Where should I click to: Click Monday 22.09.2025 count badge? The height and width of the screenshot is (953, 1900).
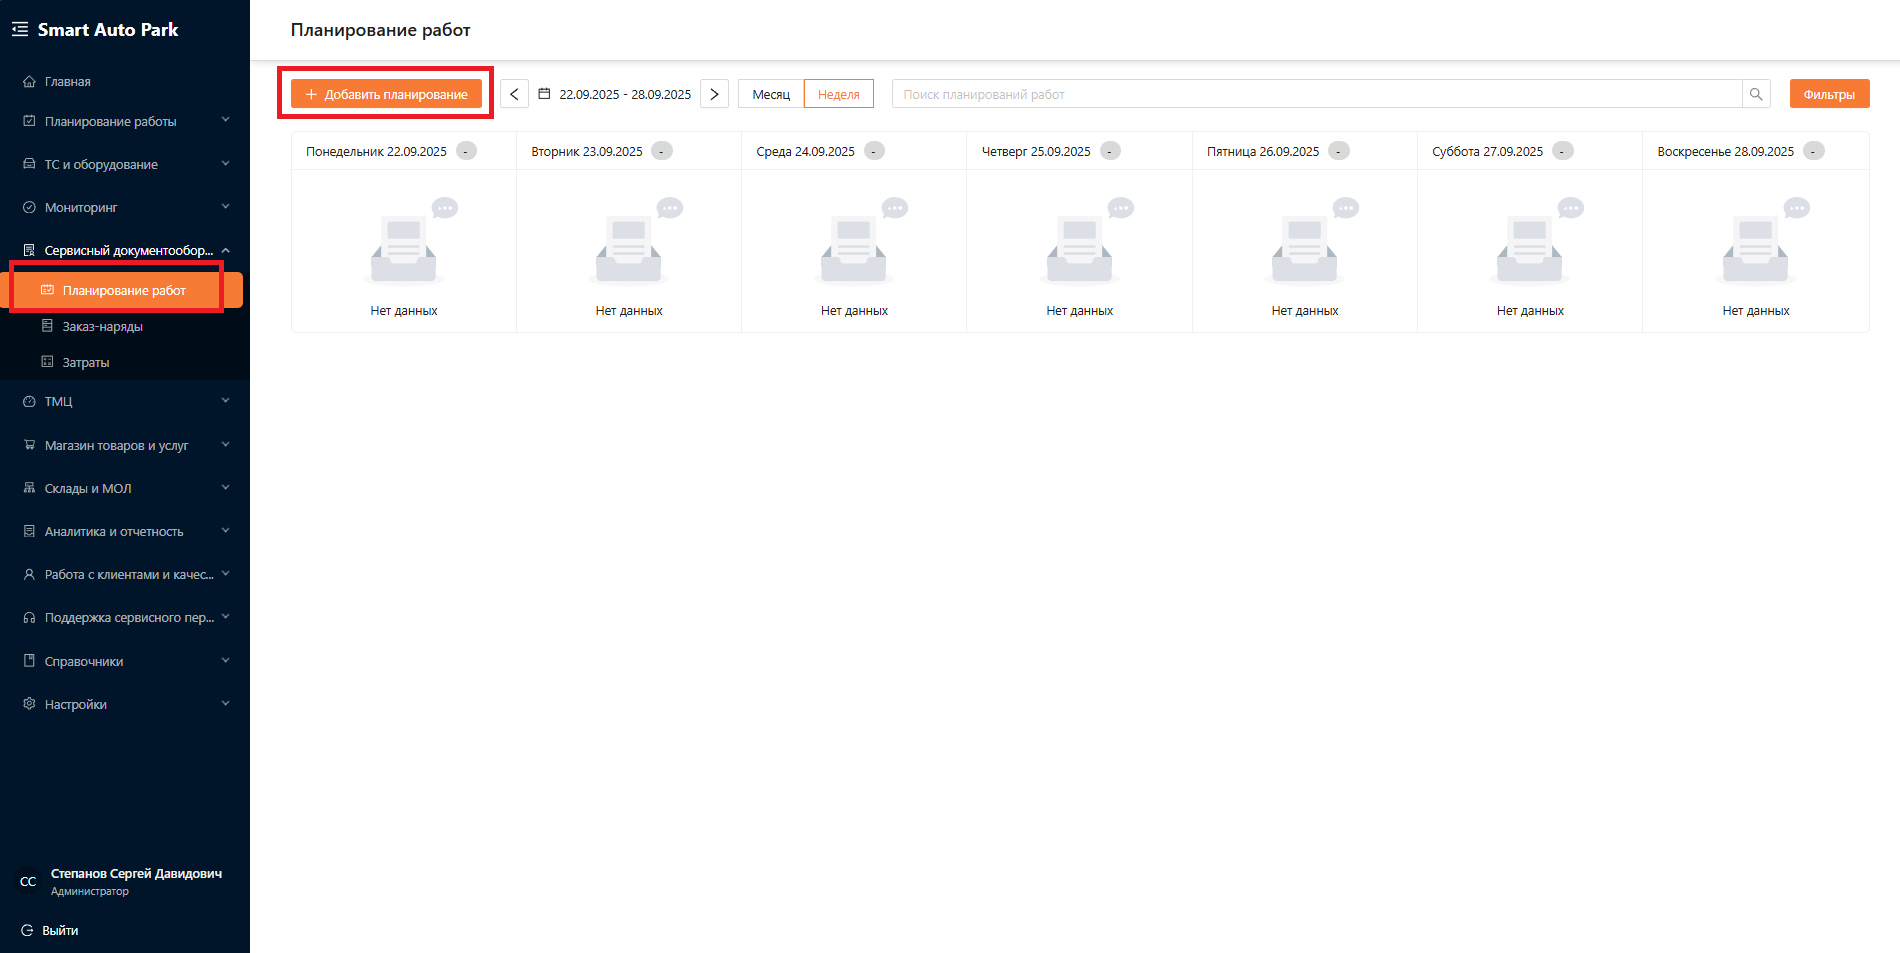[x=466, y=151]
